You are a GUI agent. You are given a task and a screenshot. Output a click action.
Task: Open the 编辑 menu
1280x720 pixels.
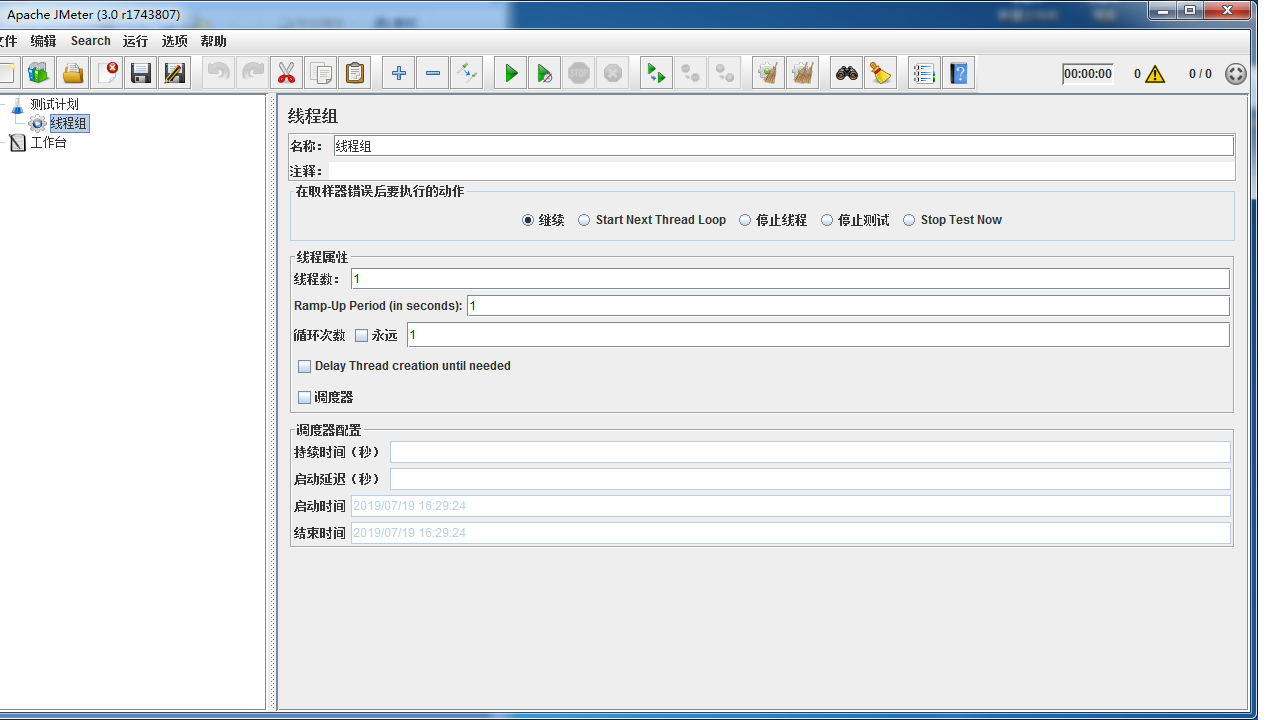(43, 41)
